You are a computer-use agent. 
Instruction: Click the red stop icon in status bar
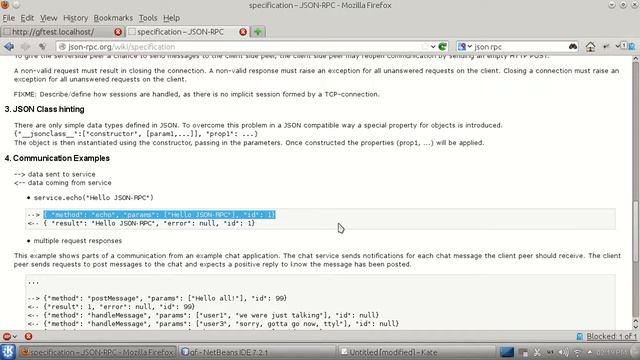tap(28, 336)
